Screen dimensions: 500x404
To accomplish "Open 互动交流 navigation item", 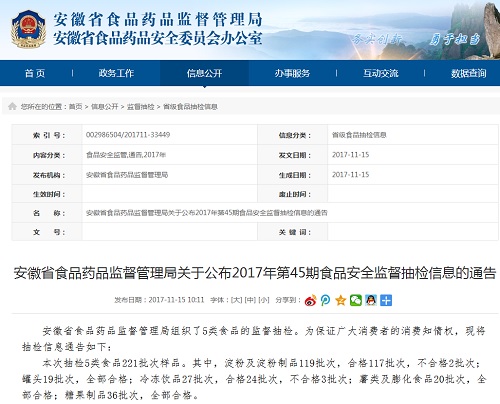I will click(x=381, y=73).
